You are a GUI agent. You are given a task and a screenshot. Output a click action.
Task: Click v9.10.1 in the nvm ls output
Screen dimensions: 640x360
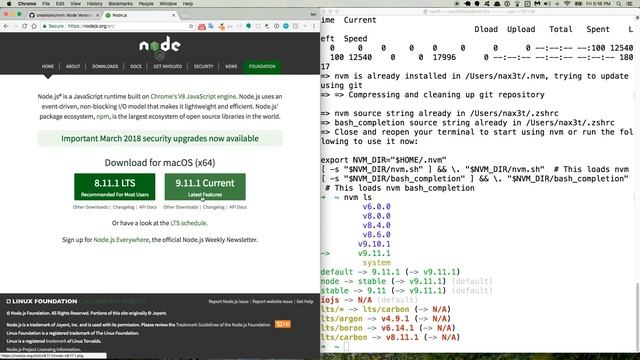pyautogui.click(x=374, y=244)
